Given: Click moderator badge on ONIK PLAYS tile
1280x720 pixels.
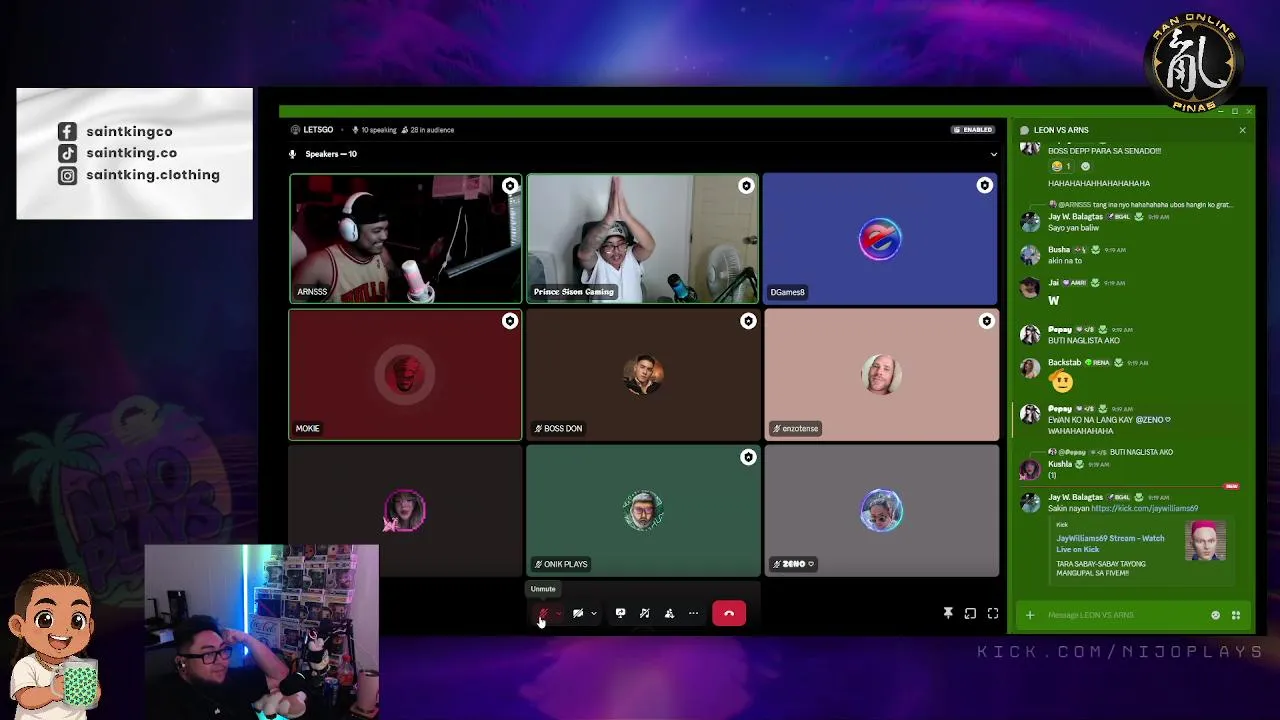Looking at the screenshot, I should coord(748,457).
